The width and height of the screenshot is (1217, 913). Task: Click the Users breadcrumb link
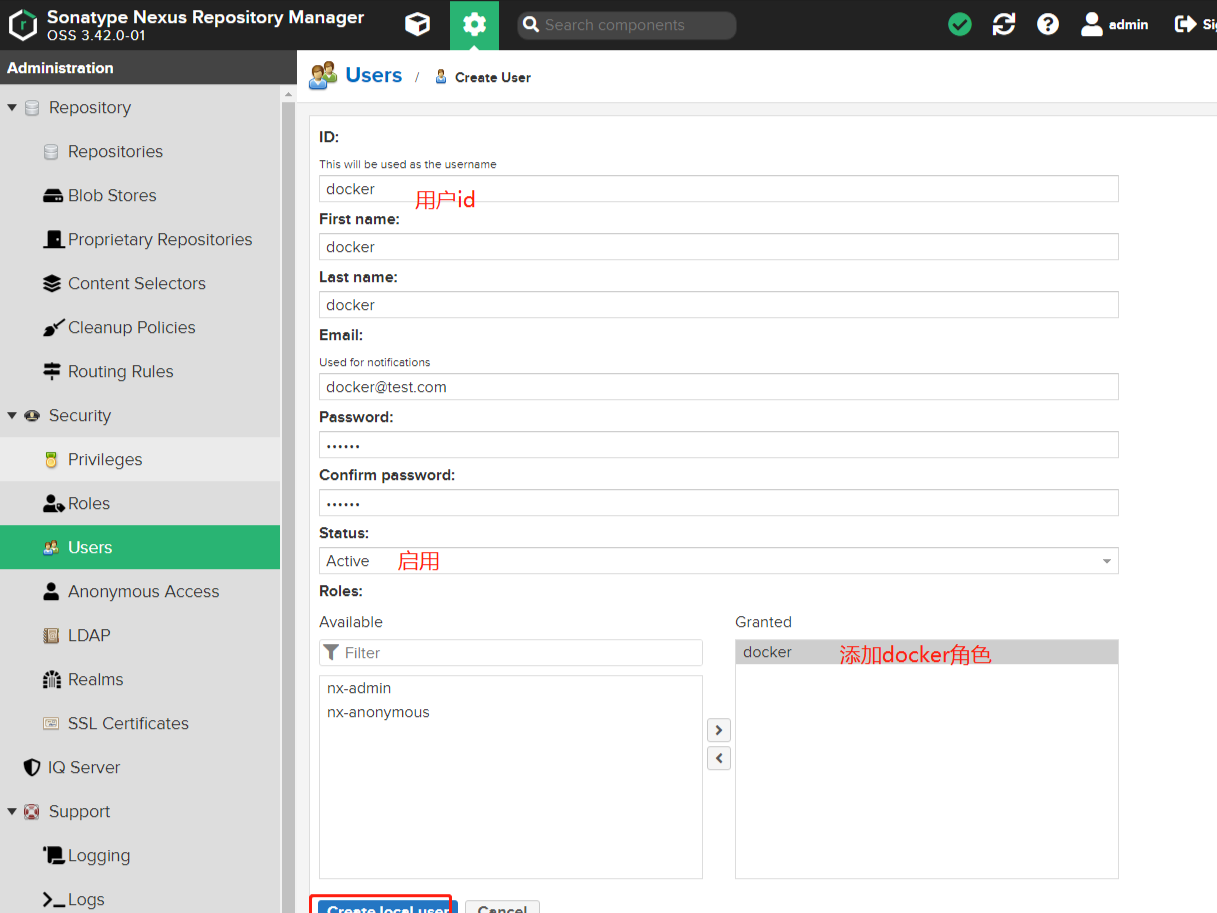tap(373, 76)
